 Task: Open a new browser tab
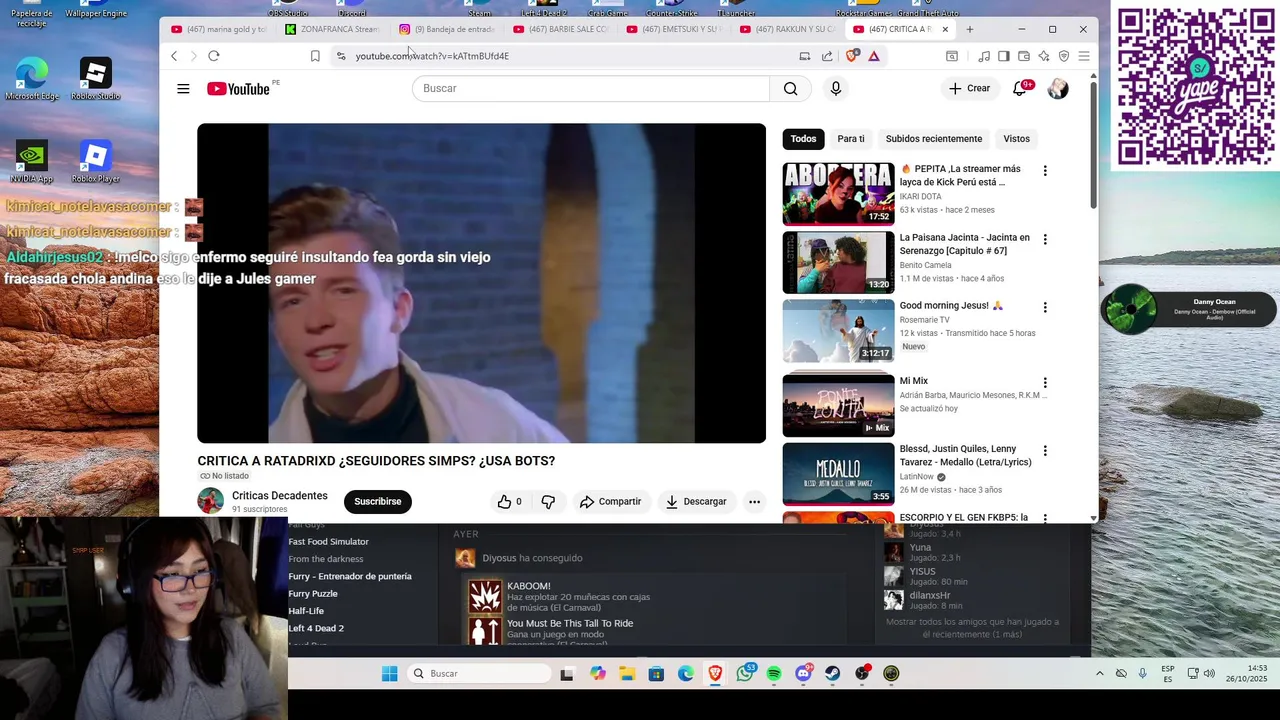969,29
